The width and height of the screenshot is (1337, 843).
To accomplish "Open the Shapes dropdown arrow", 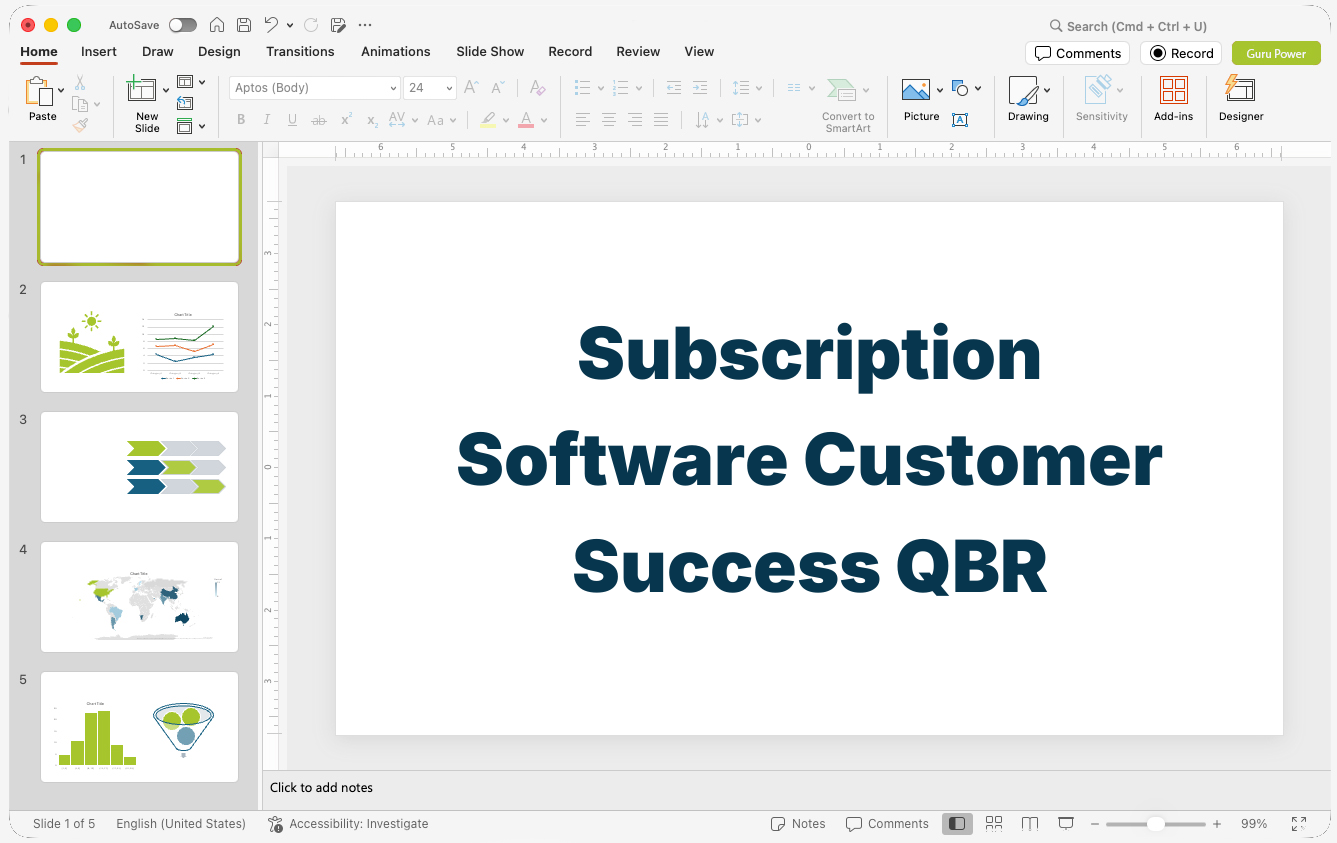I will [x=978, y=88].
